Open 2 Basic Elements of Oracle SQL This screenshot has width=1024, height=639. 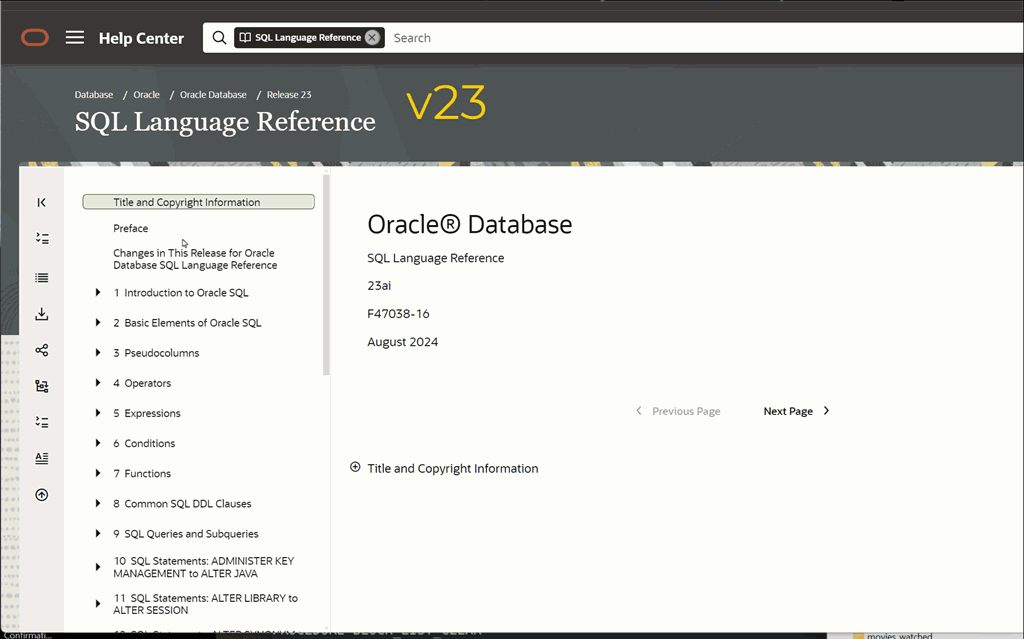coord(187,323)
